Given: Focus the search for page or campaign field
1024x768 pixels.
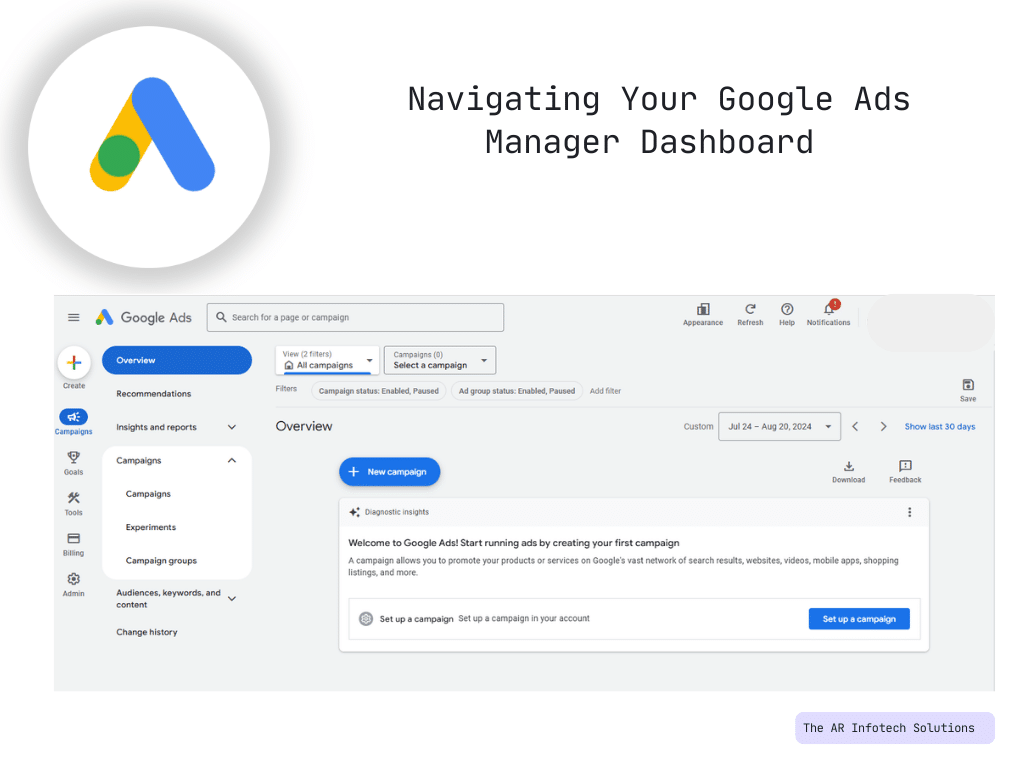Looking at the screenshot, I should 355,317.
